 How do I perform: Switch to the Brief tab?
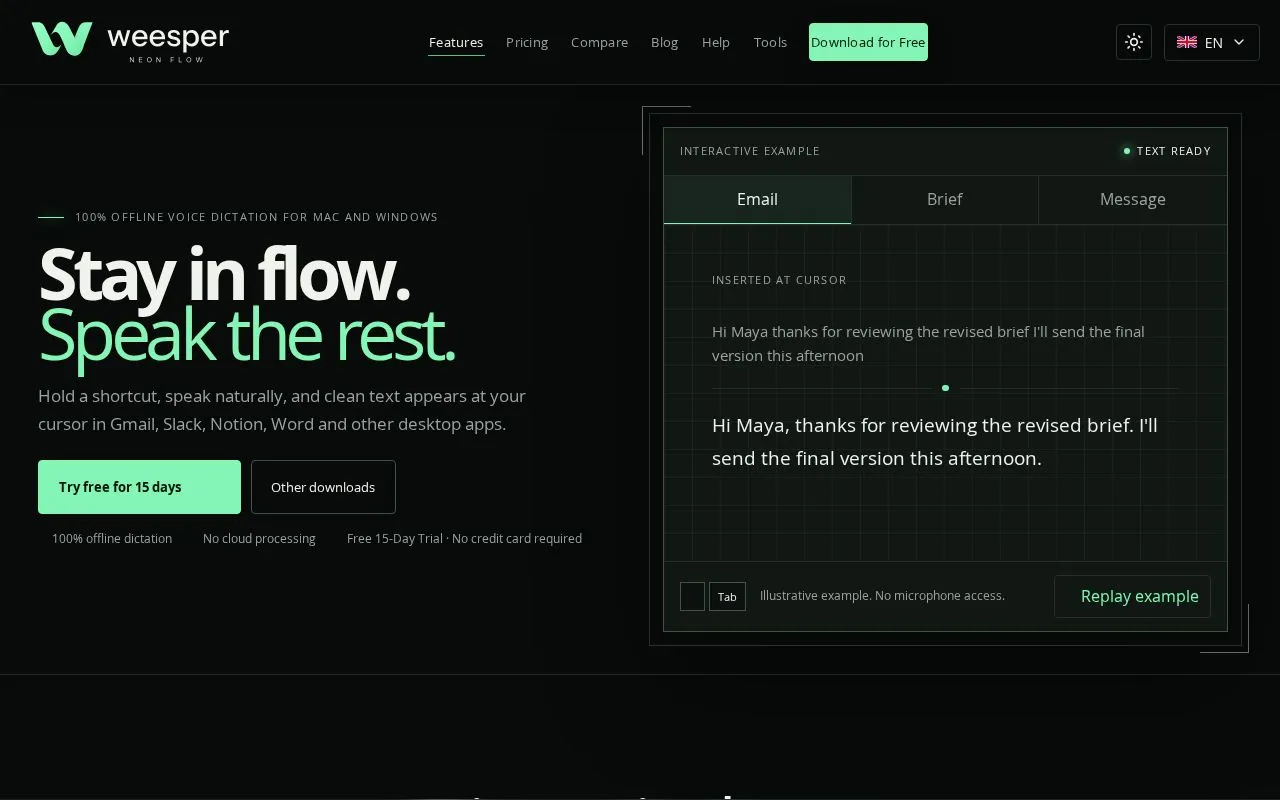tap(945, 199)
